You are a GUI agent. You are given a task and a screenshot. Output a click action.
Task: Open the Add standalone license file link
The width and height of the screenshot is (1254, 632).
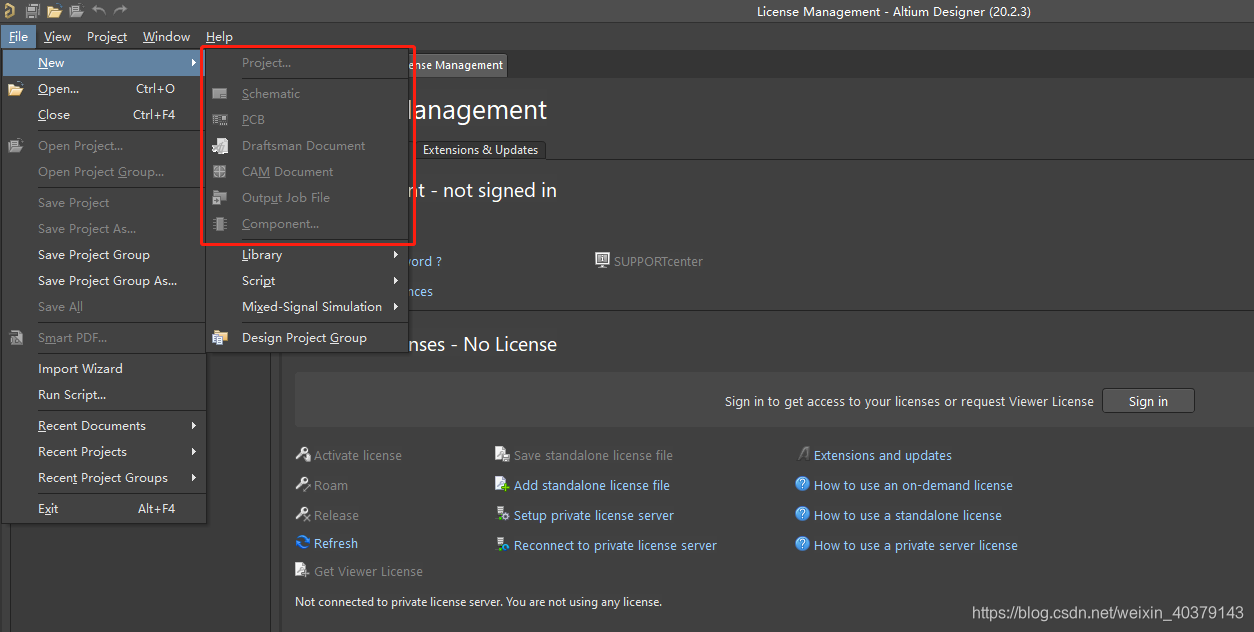click(591, 485)
